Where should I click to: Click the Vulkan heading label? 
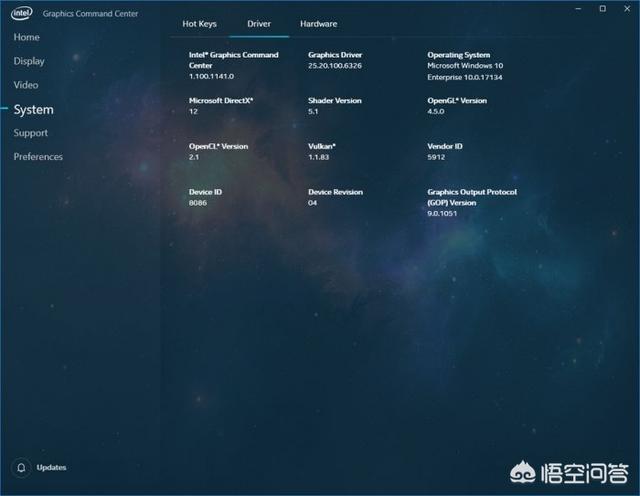tap(322, 147)
